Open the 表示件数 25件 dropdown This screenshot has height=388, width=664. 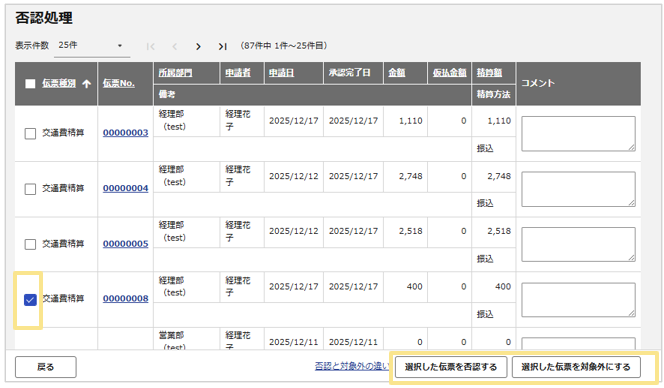pos(91,45)
